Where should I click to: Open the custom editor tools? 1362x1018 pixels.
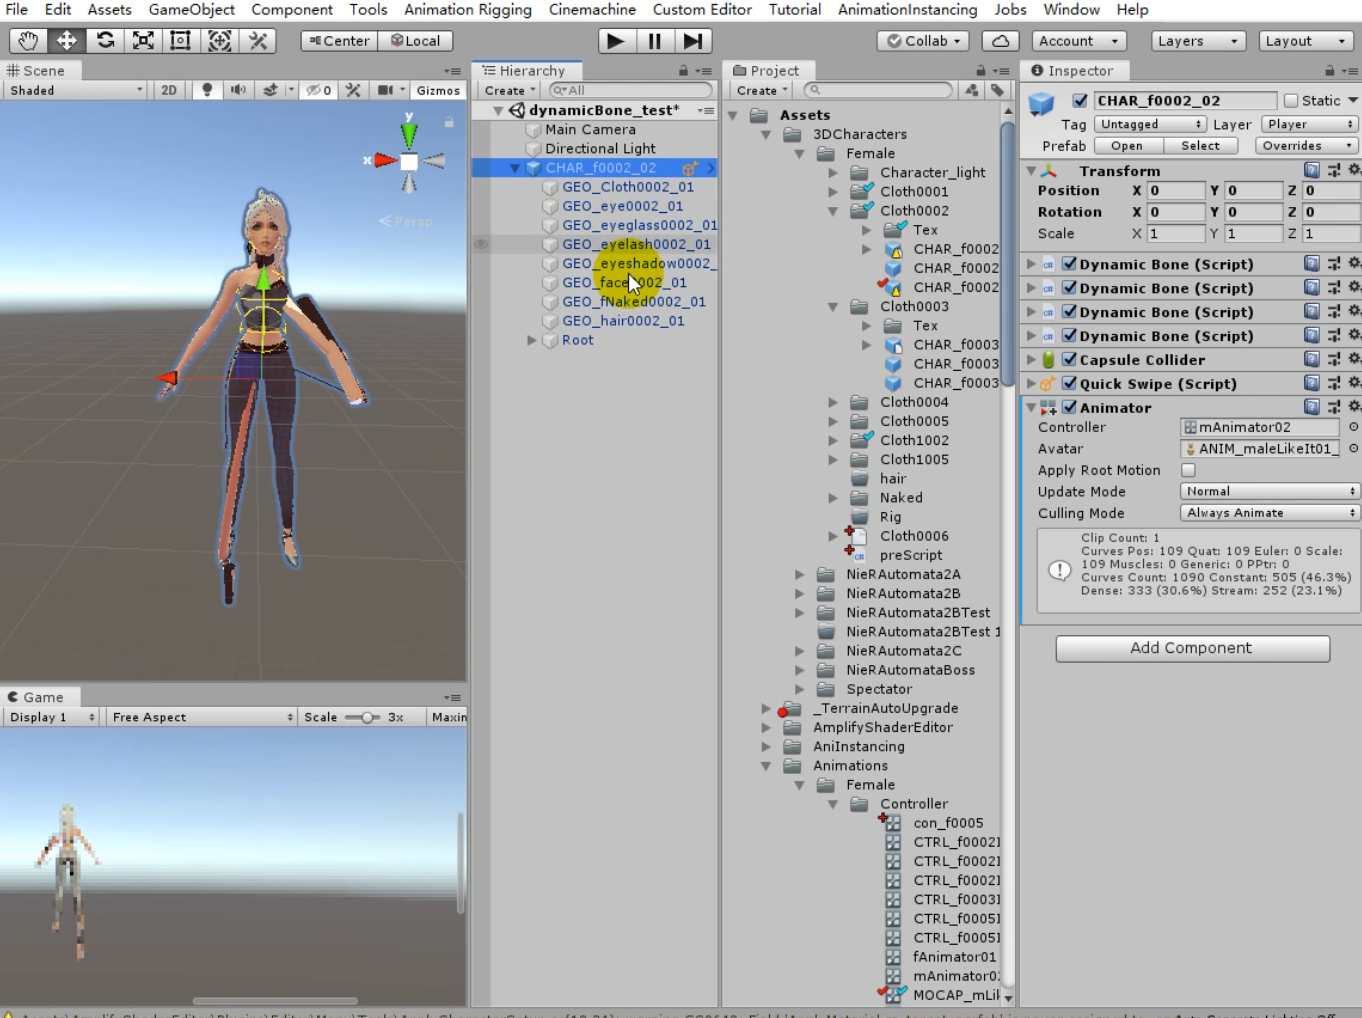258,40
